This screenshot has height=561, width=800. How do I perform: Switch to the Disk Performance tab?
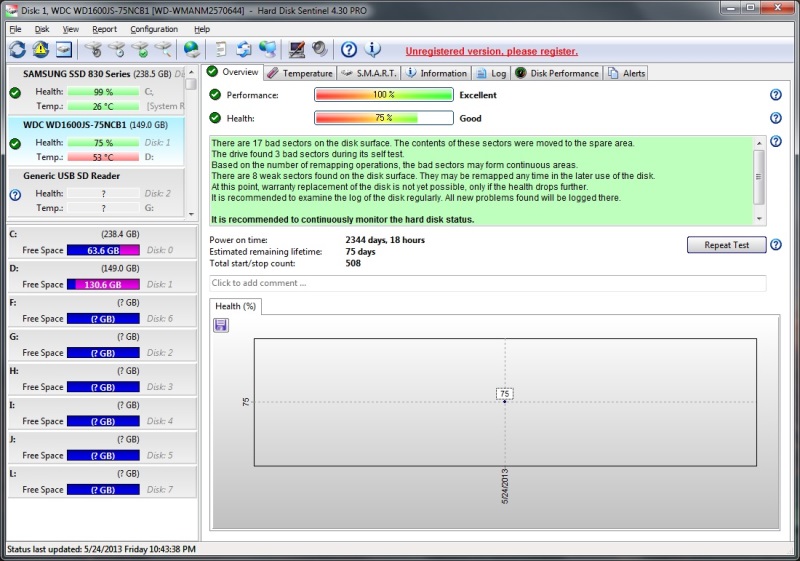click(x=558, y=73)
